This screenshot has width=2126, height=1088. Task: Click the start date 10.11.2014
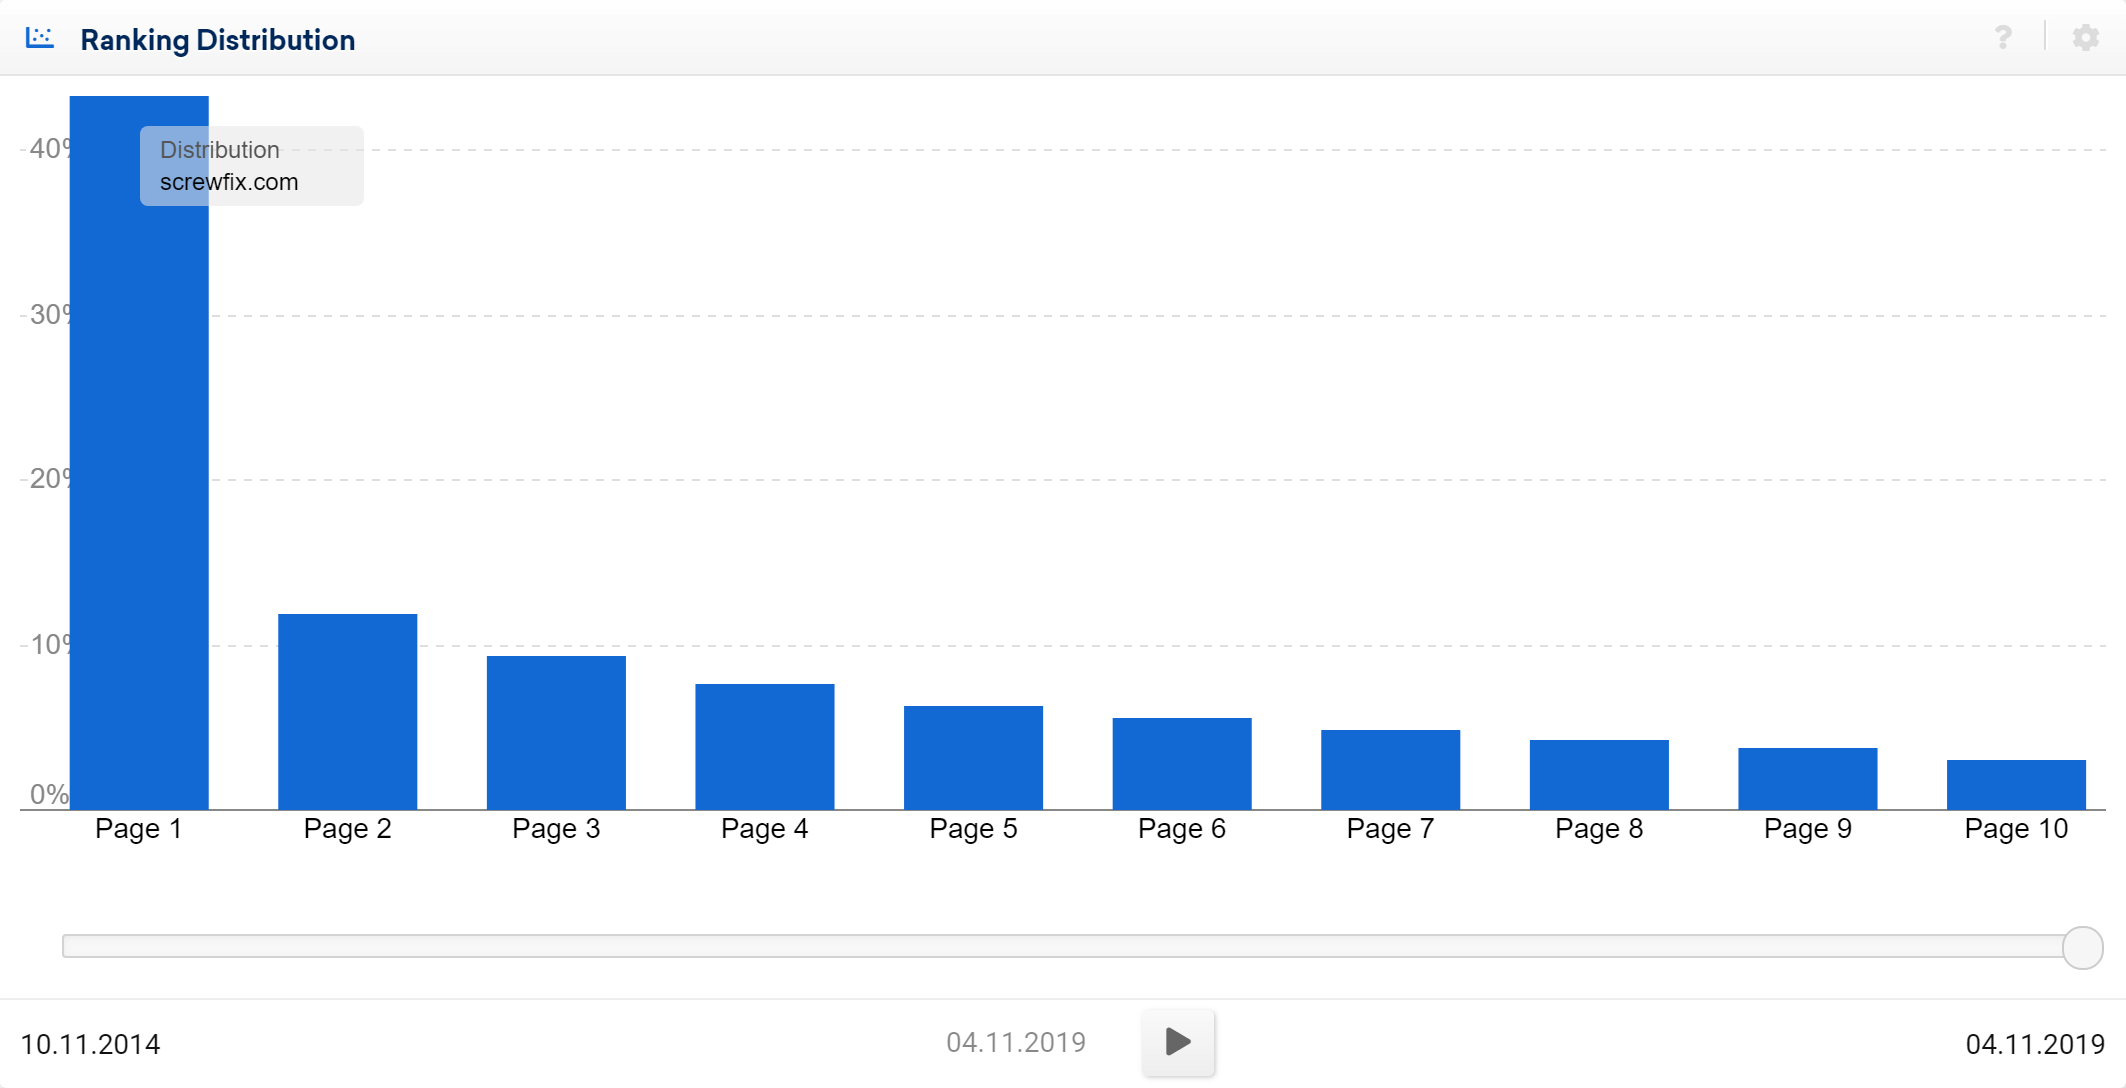point(90,1044)
